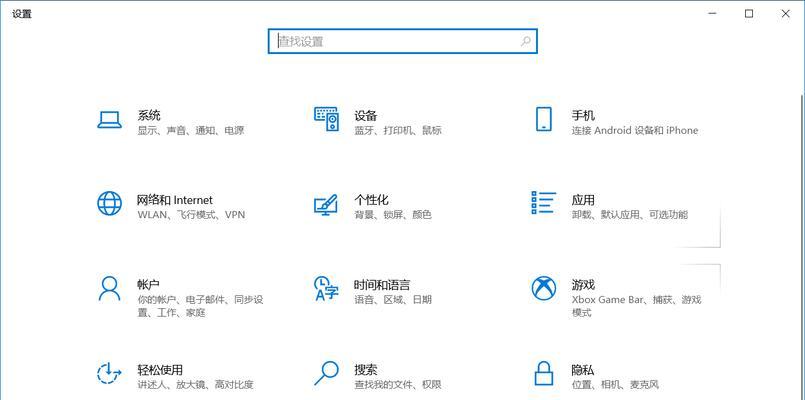Open the 搜索 magnifier category icon
This screenshot has width=805, height=400.
pyautogui.click(x=327, y=373)
